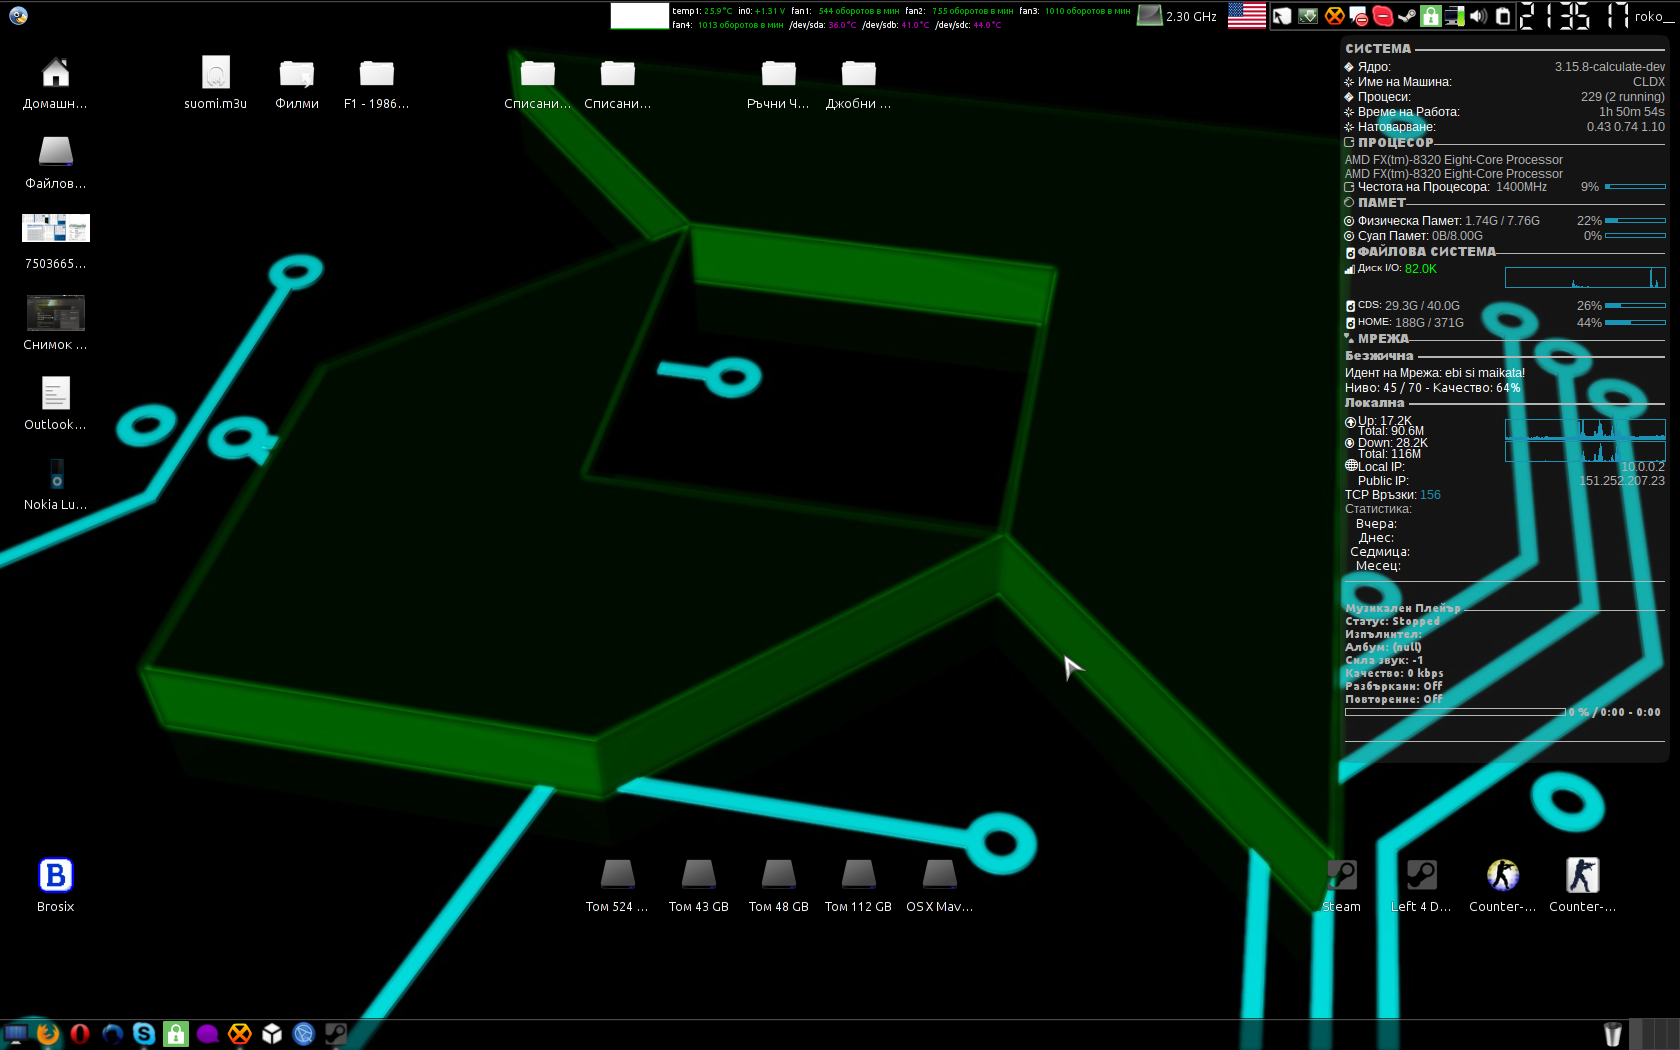Open the clipboard tray icon
The height and width of the screenshot is (1050, 1680).
pyautogui.click(x=1503, y=16)
